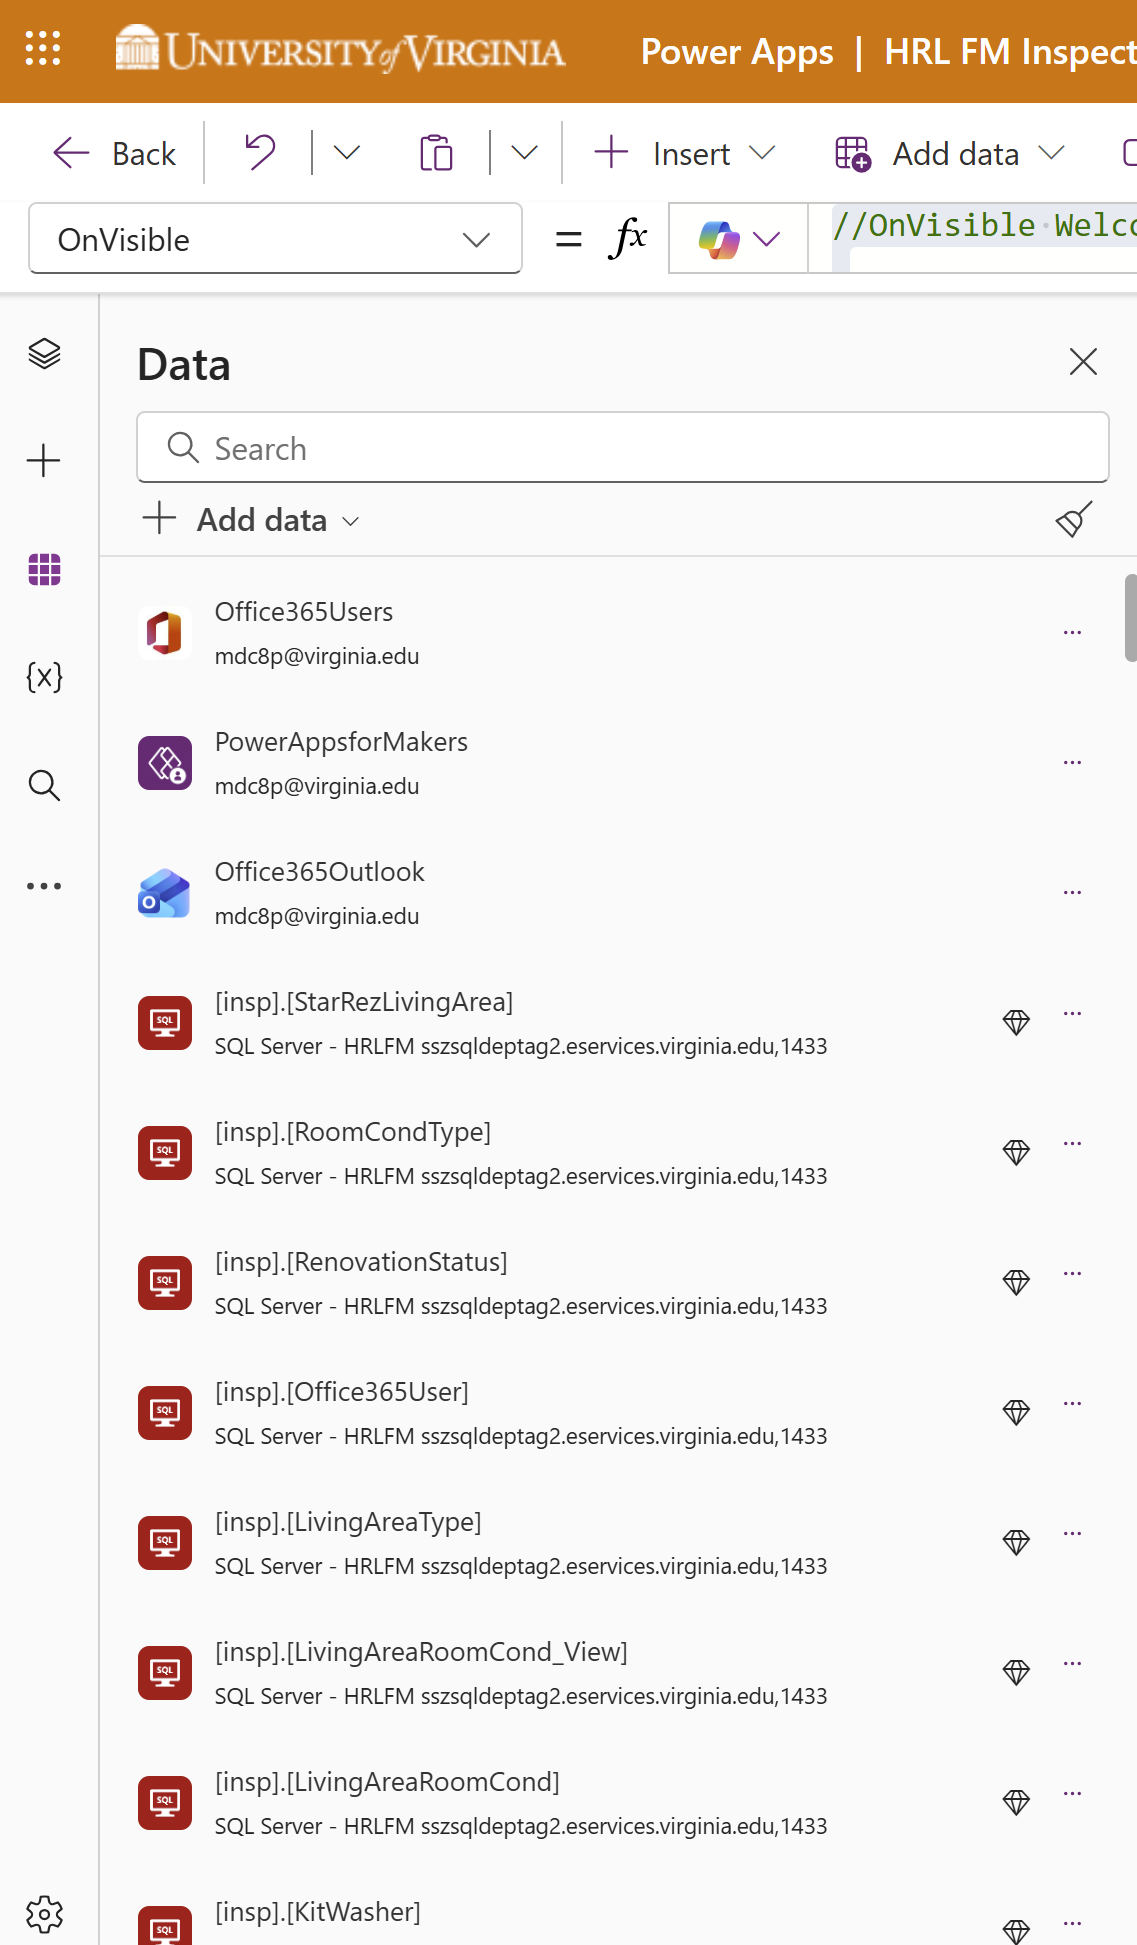
Task: Expand Add data in the Data panel
Action: 251,520
